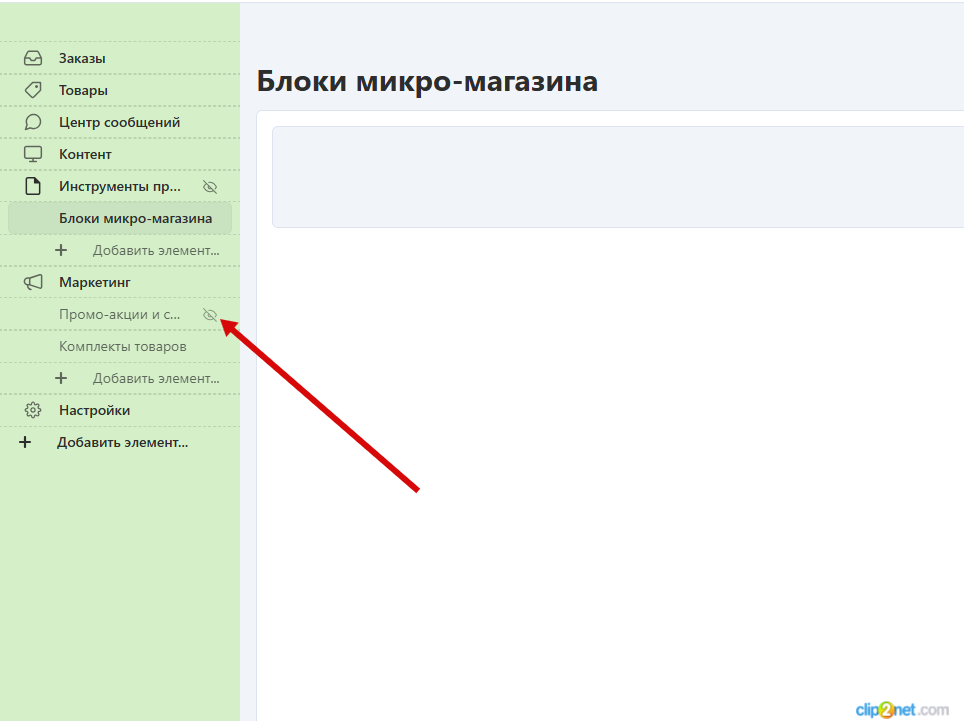Click the plus icon below Настройки

click(26, 442)
